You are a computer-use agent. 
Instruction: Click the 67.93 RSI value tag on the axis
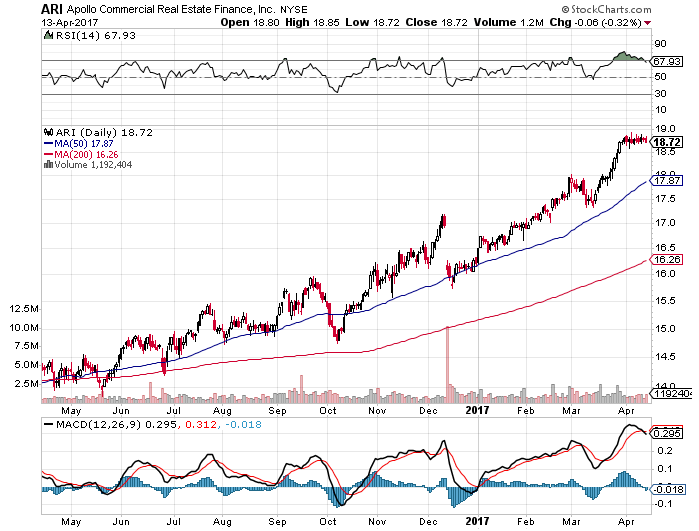[667, 61]
